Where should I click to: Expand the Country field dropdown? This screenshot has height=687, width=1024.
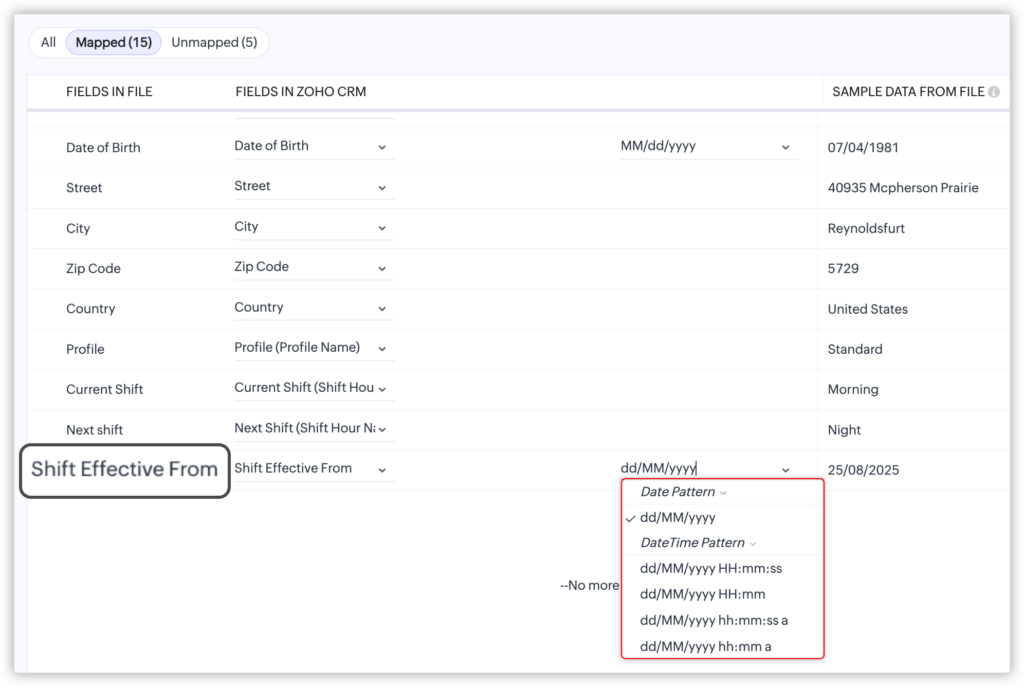(383, 307)
